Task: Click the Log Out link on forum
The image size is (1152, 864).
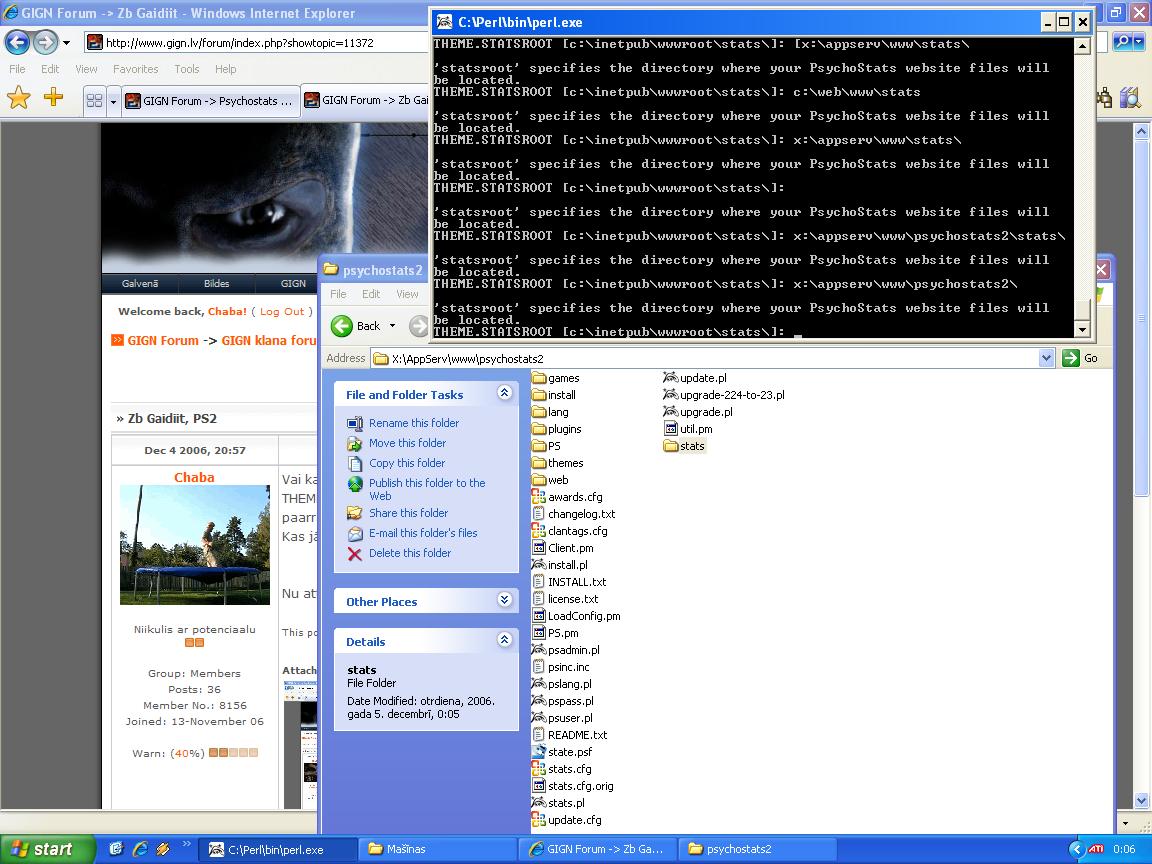Action: [282, 312]
